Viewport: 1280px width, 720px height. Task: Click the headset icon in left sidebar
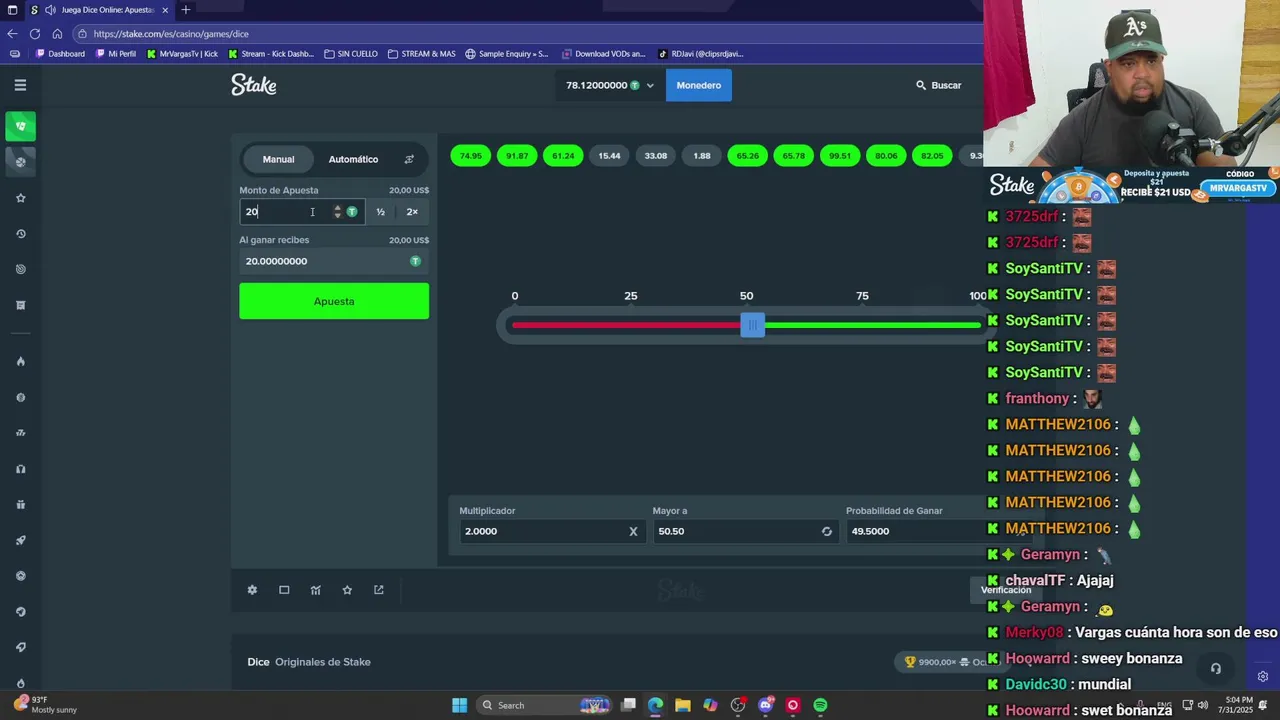20,469
